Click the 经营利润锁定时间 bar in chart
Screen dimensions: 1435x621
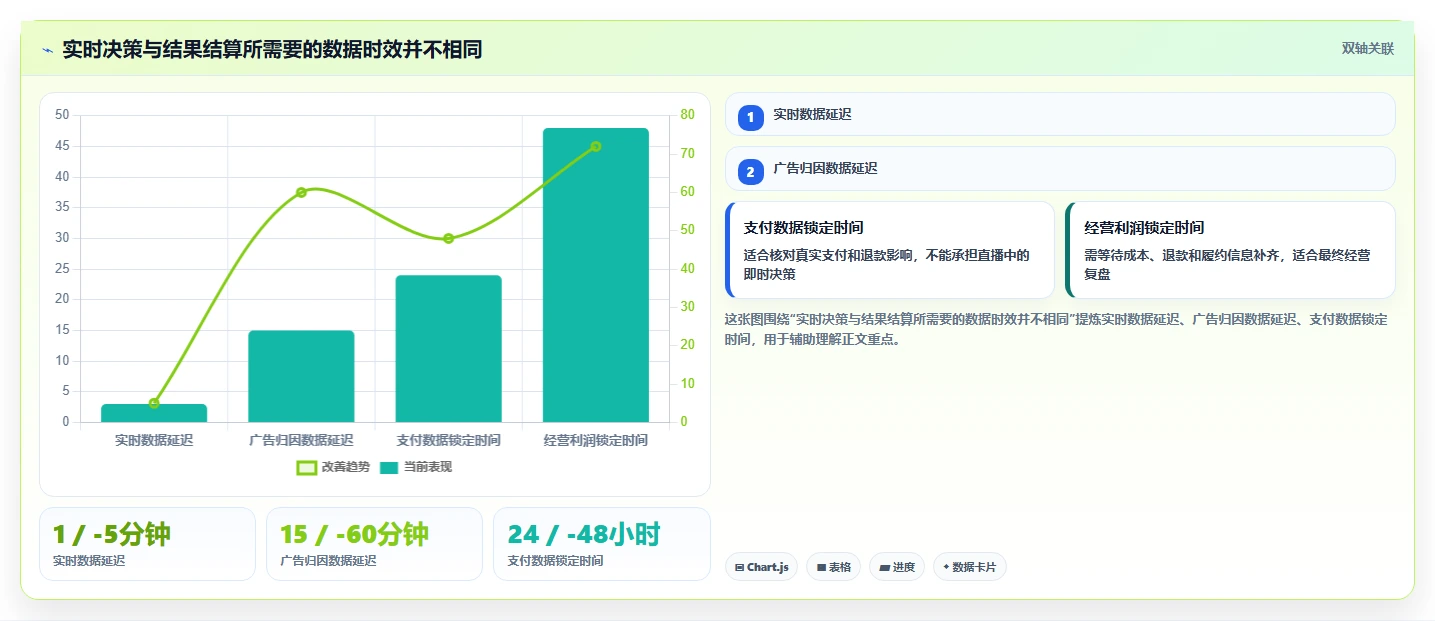click(596, 275)
